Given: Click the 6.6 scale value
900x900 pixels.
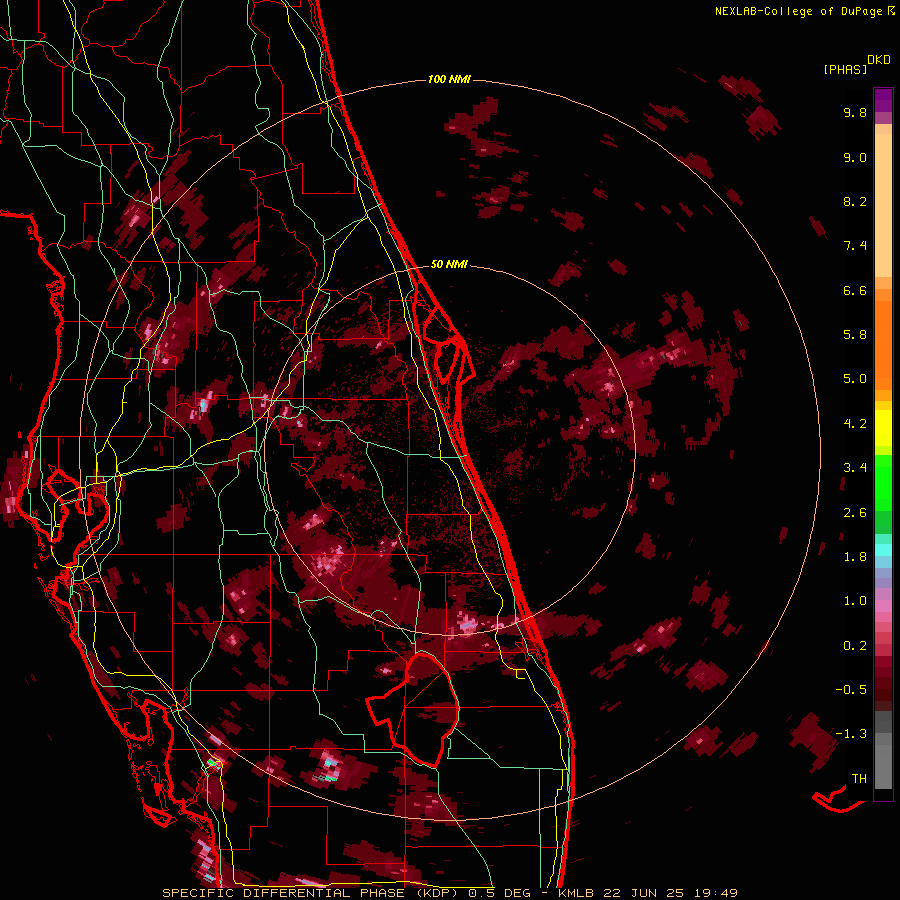Looking at the screenshot, I should click(855, 290).
